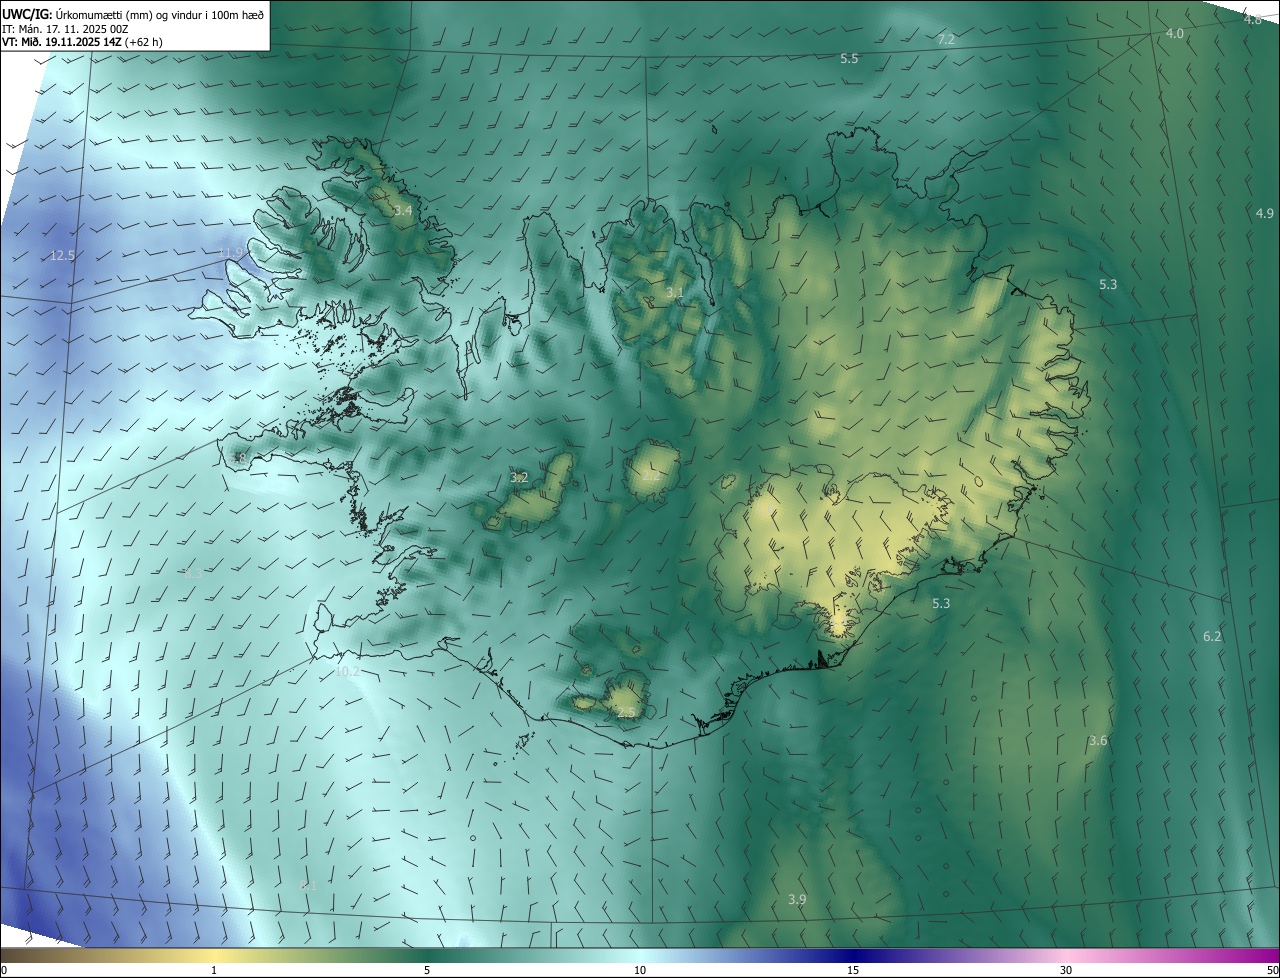The image size is (1280, 978).
Task: Click the 4.9 value at the right edge
Action: point(1265,214)
